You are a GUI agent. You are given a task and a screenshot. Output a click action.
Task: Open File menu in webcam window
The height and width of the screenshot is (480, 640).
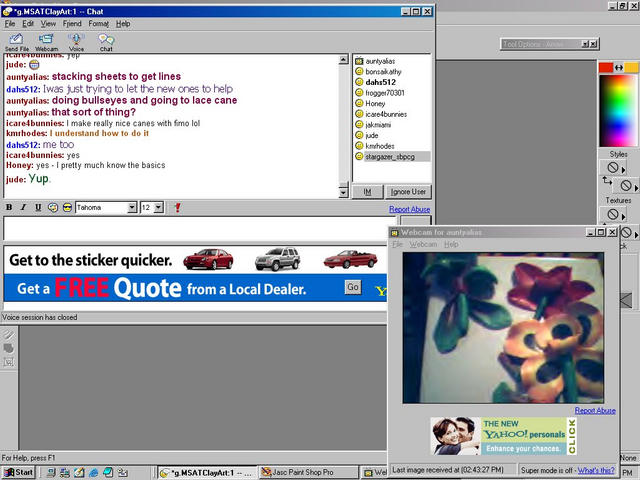[x=398, y=244]
